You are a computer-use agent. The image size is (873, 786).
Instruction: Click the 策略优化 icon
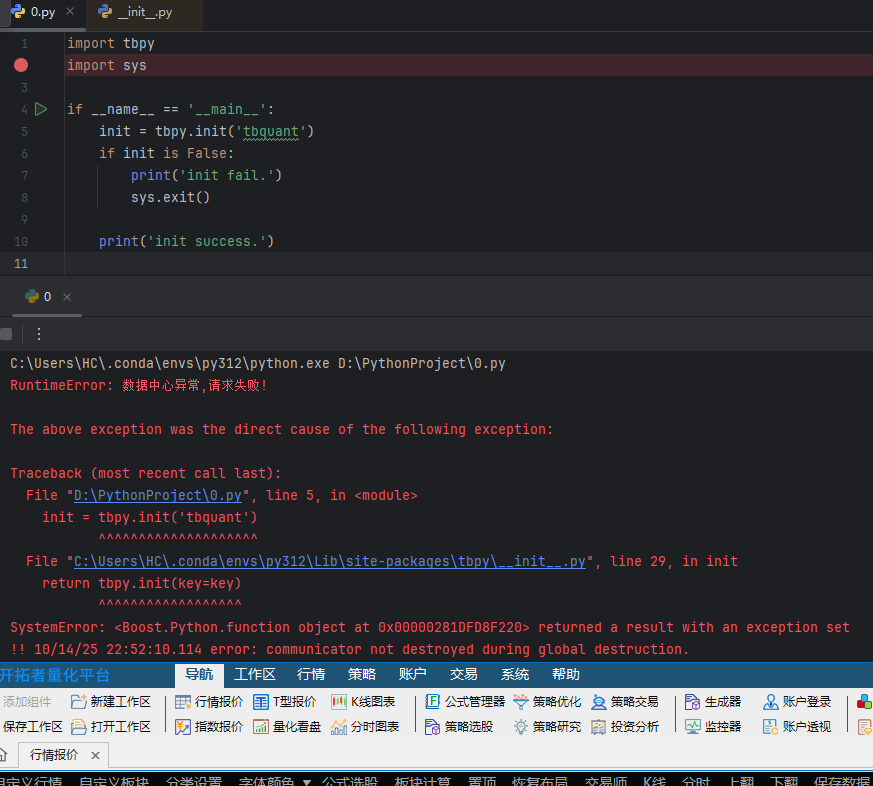point(521,702)
